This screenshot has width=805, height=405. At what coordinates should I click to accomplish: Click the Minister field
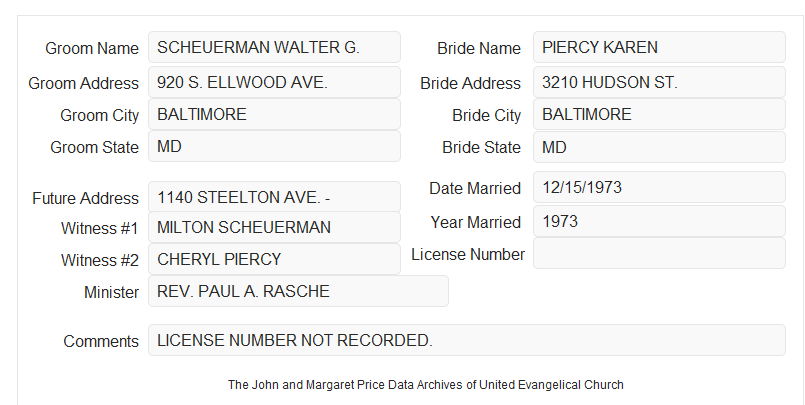(x=298, y=291)
